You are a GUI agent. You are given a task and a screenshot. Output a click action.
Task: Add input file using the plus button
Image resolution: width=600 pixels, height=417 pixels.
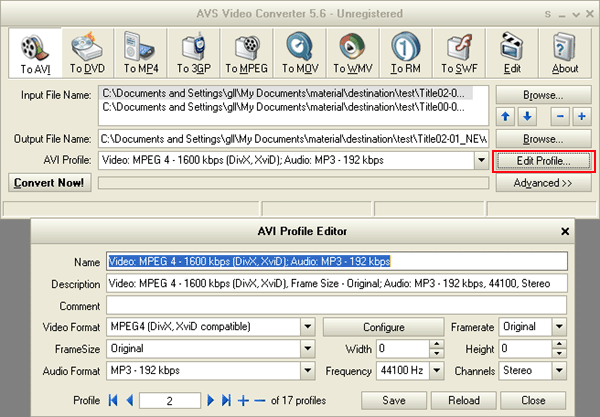point(582,117)
